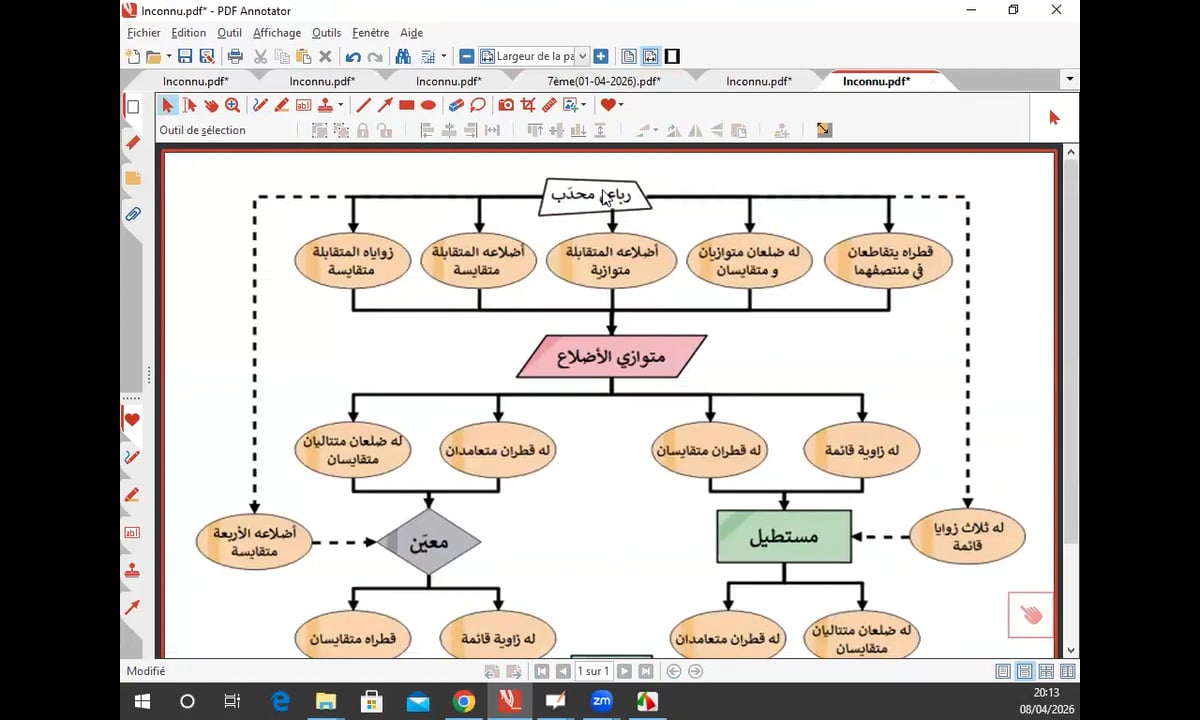Click the red arrow tool-switch button at right
The image size is (1200, 720).
pos(1054,118)
